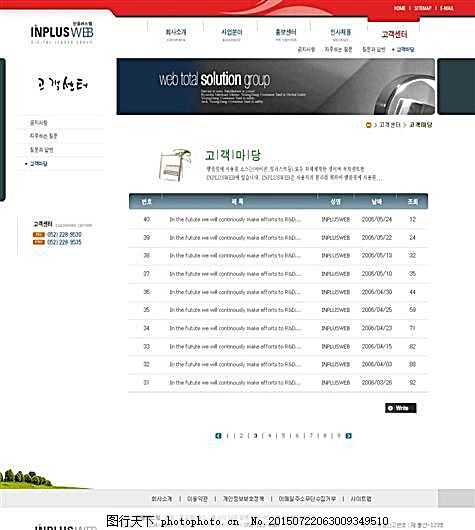Image resolution: width=475 pixels, height=530 pixels.
Task: Open 공지사항 in the top submenu
Action: point(306,49)
